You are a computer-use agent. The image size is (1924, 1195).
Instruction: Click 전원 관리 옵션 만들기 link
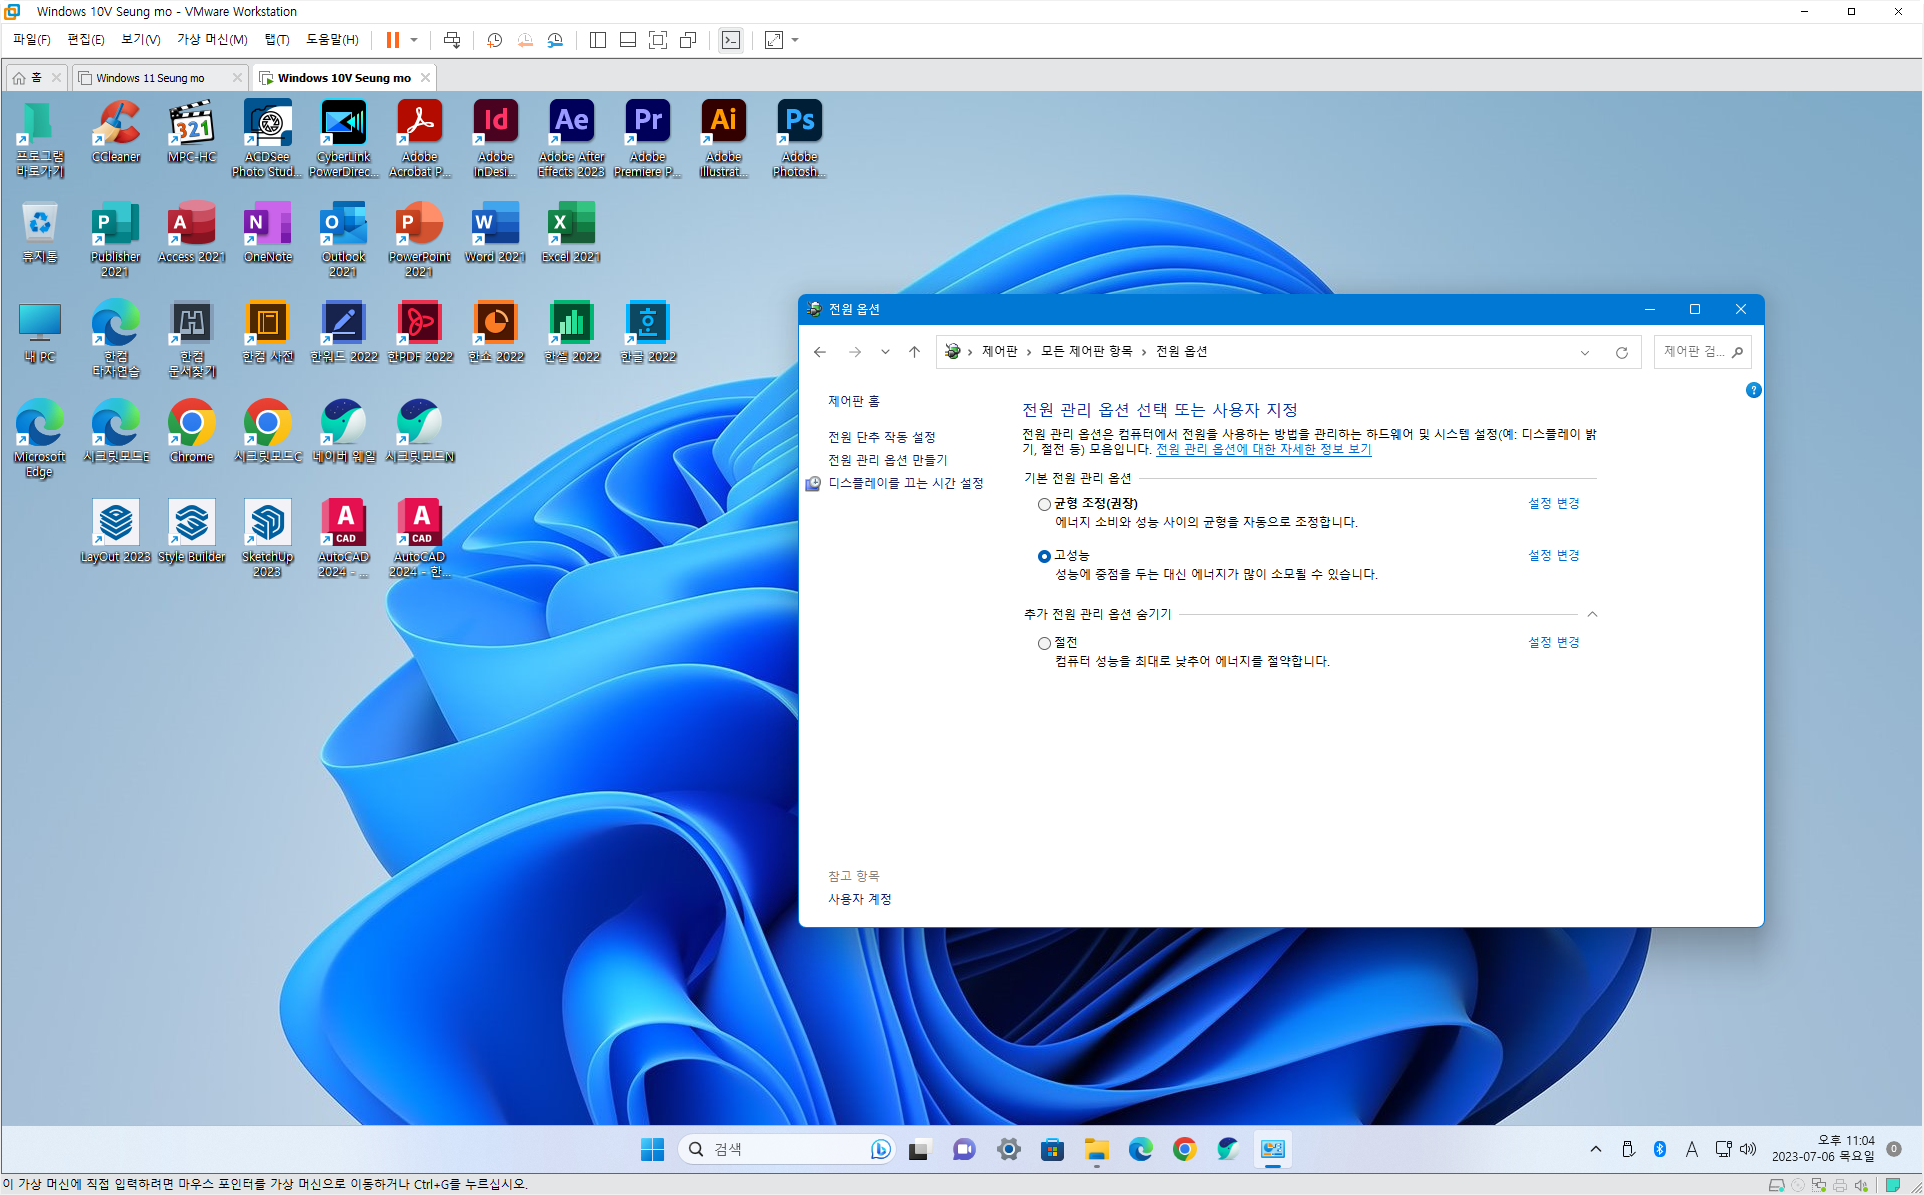[887, 460]
